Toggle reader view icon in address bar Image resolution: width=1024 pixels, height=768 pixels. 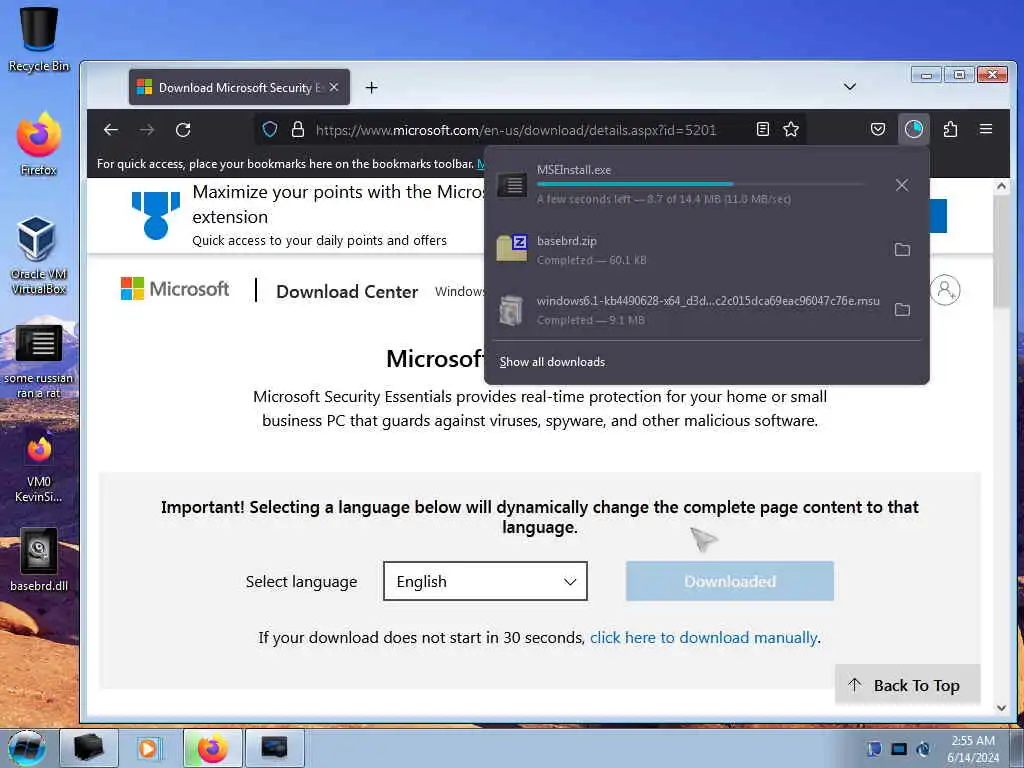[x=763, y=129]
